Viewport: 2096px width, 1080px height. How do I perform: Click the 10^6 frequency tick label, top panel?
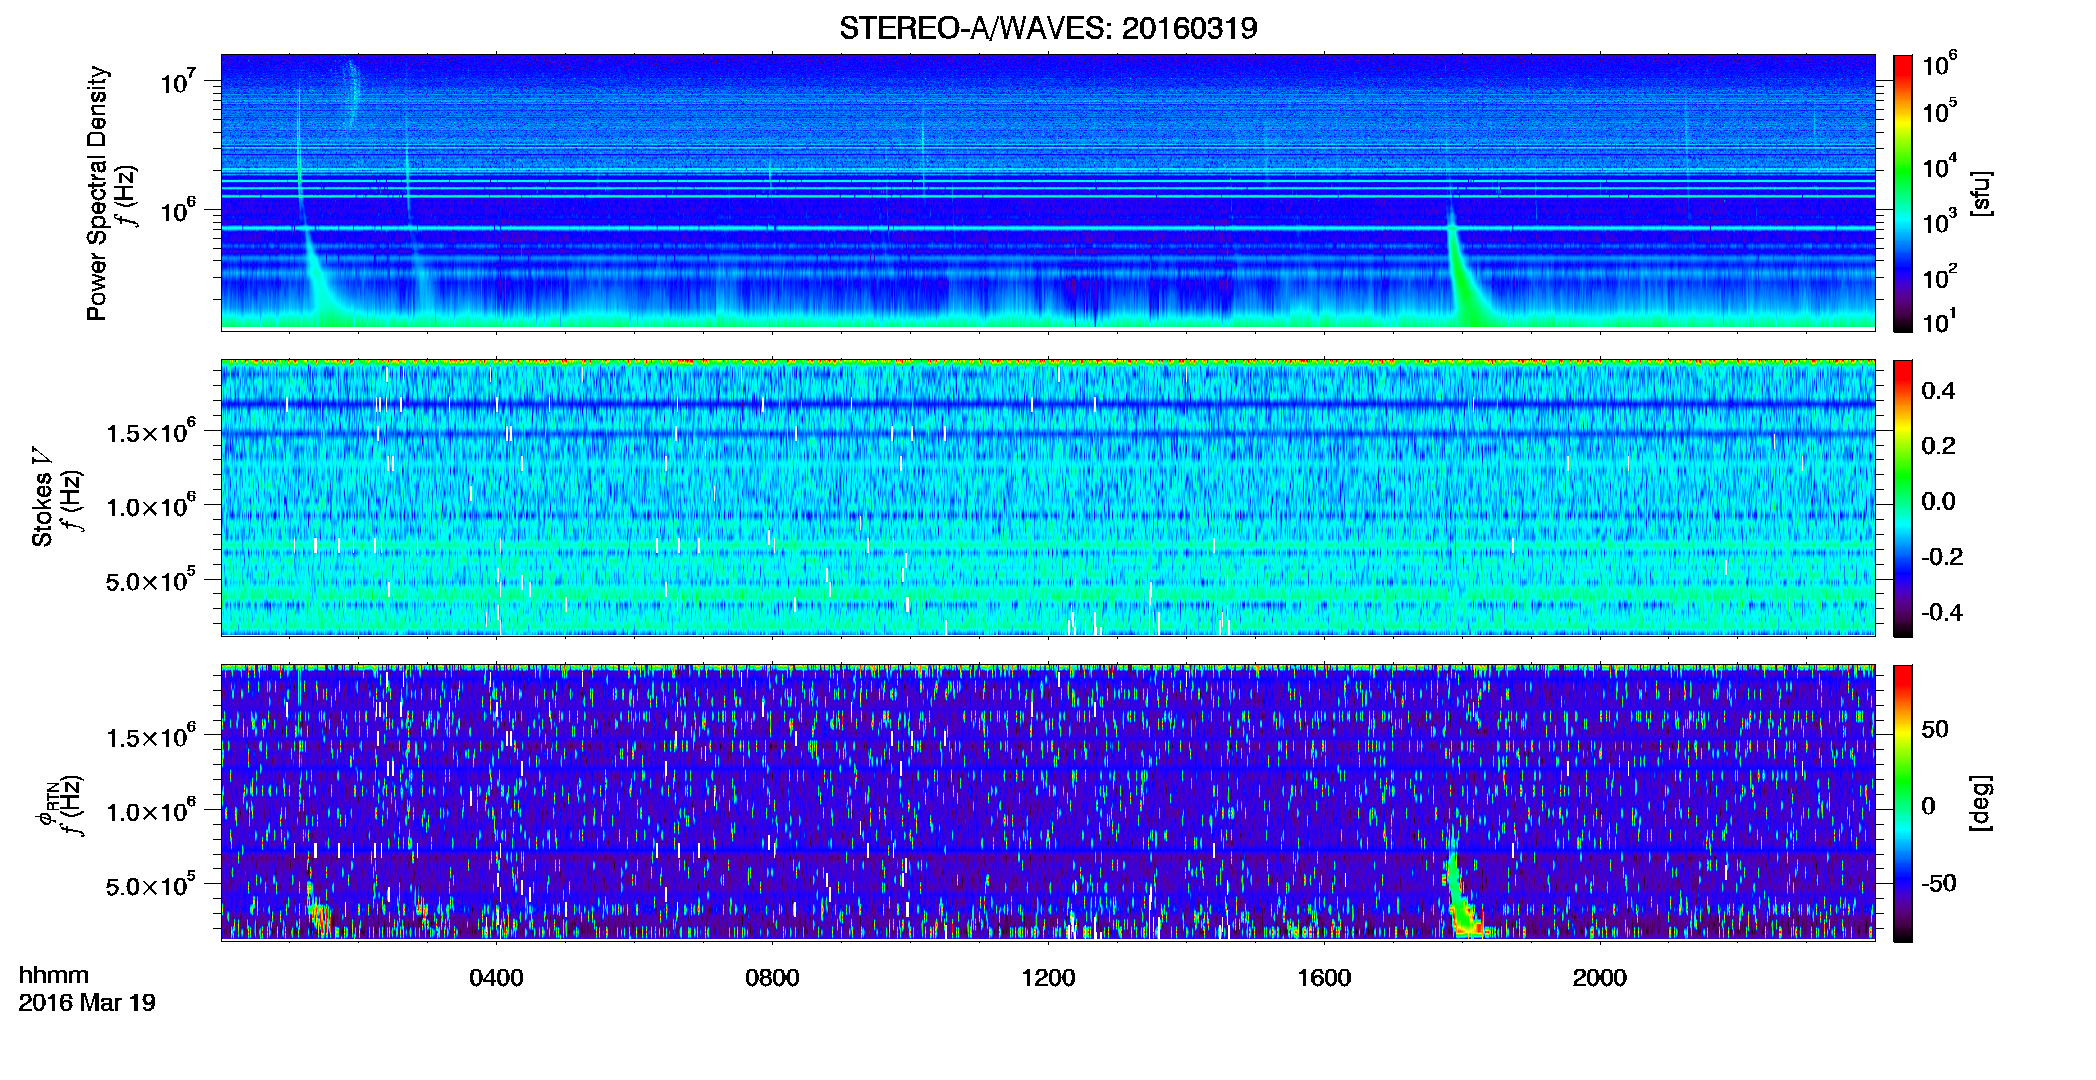178,210
